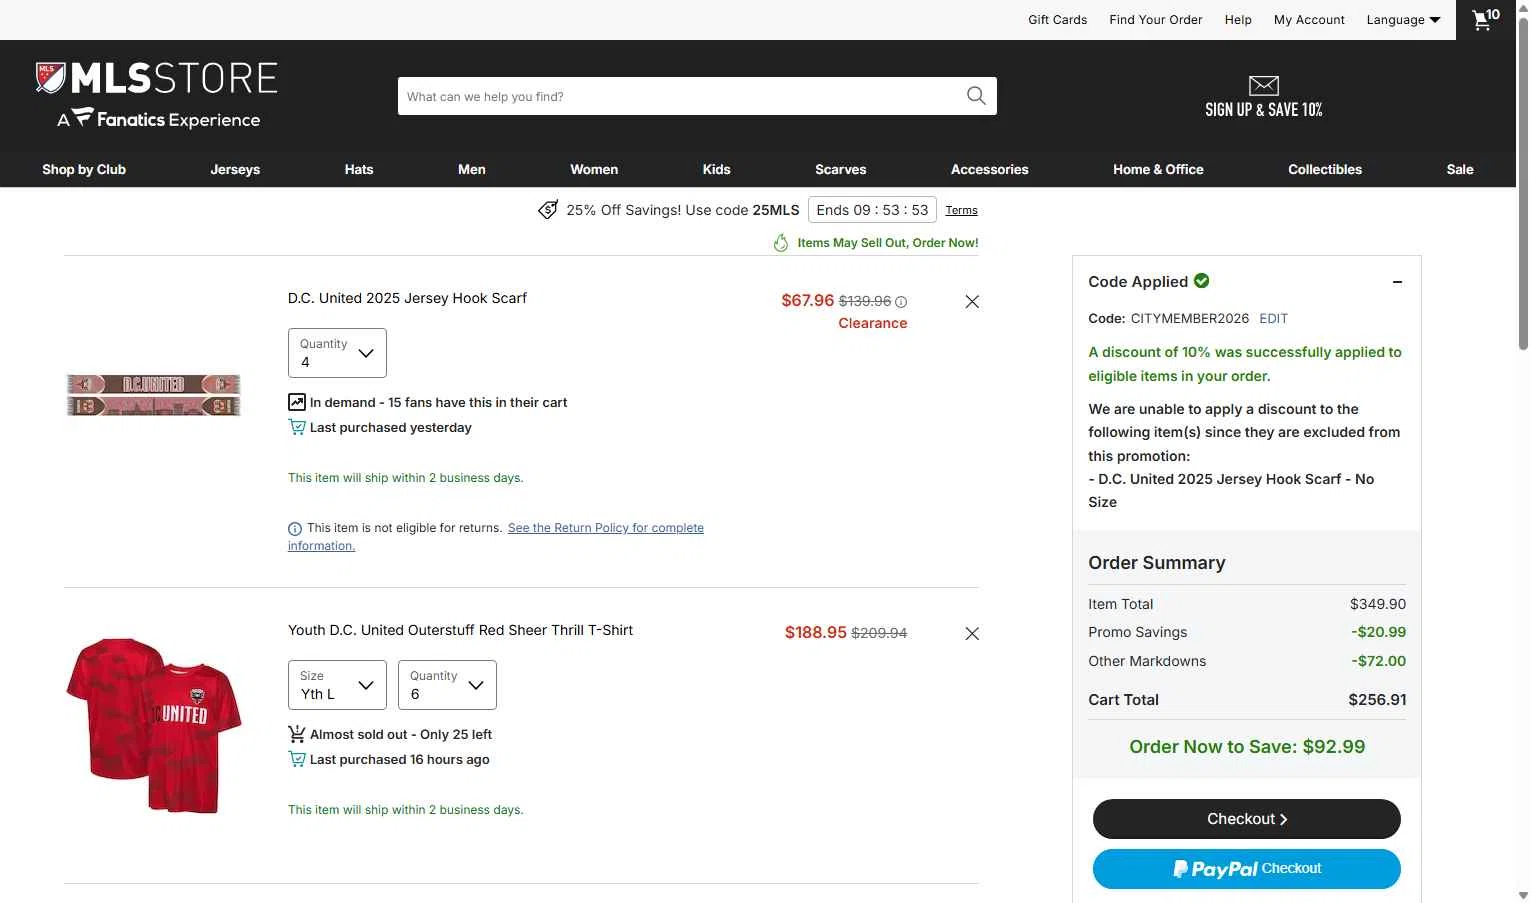Click the Promo Savings value -$20.99

click(1379, 632)
